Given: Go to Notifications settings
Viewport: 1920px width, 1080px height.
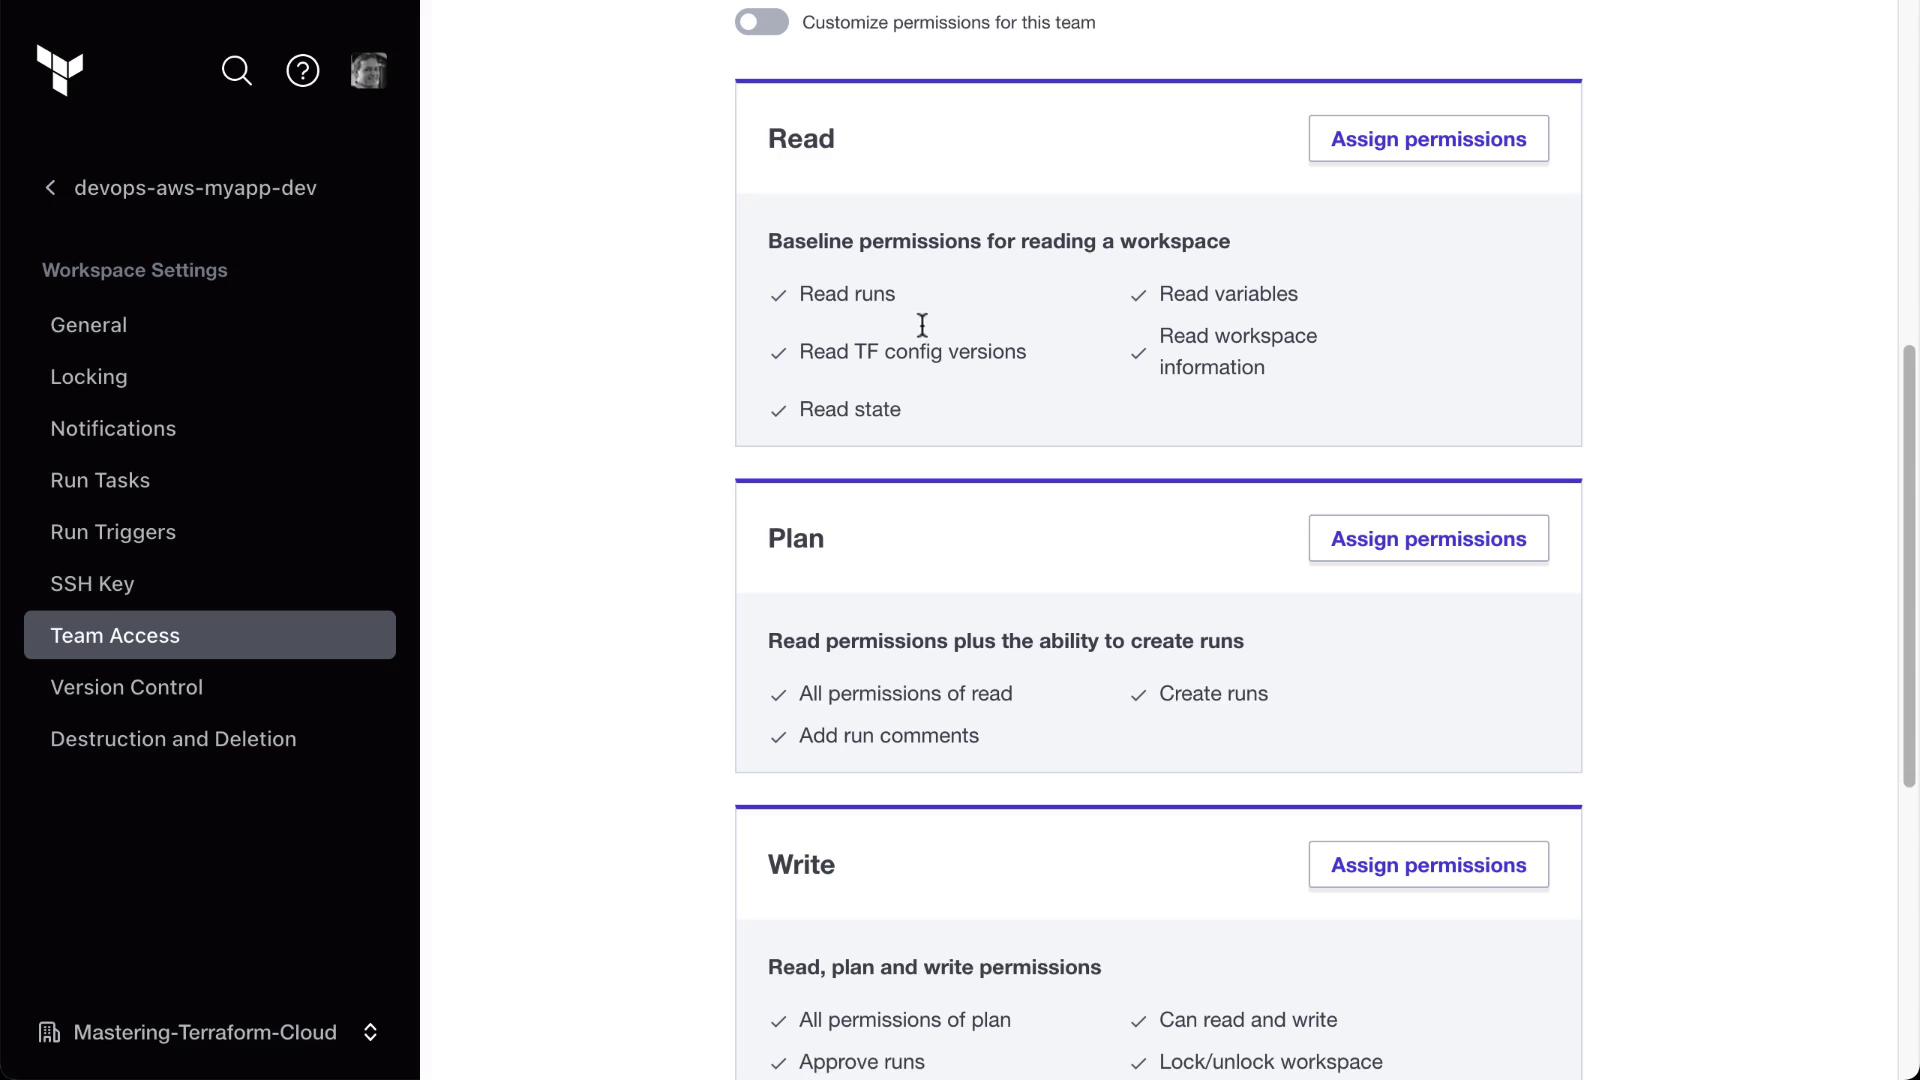Looking at the screenshot, I should [x=113, y=428].
